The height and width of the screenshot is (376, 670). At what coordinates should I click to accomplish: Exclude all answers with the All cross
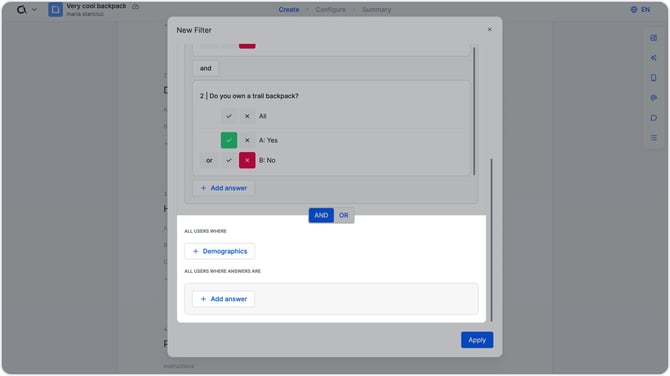247,116
